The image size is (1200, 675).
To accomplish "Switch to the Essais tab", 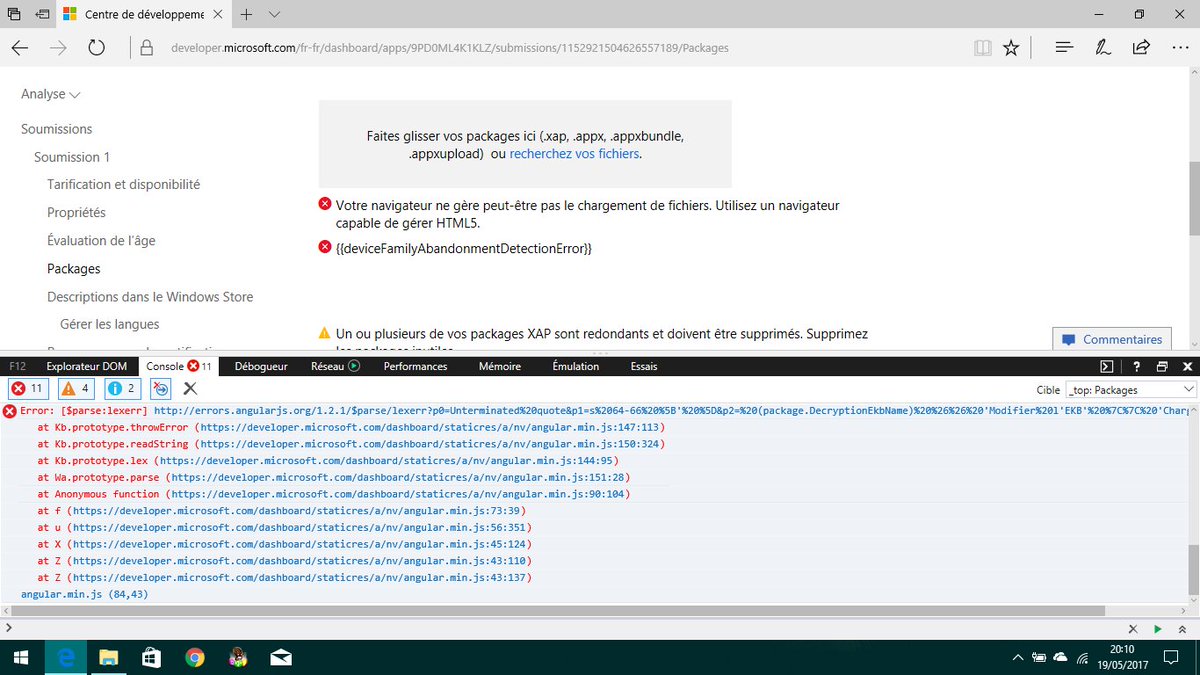I will (644, 366).
